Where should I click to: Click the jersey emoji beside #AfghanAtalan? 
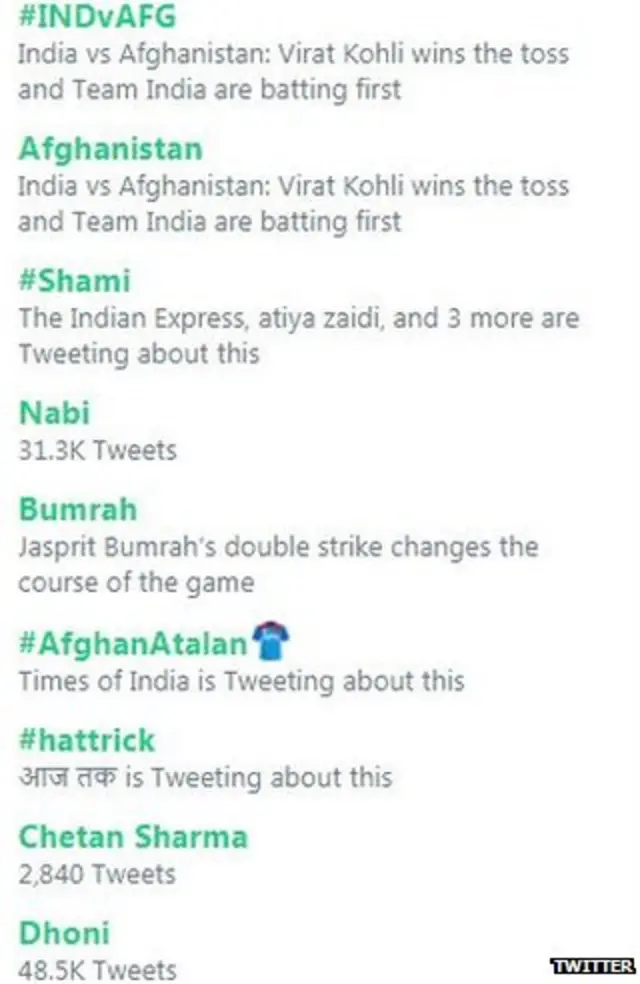click(270, 641)
